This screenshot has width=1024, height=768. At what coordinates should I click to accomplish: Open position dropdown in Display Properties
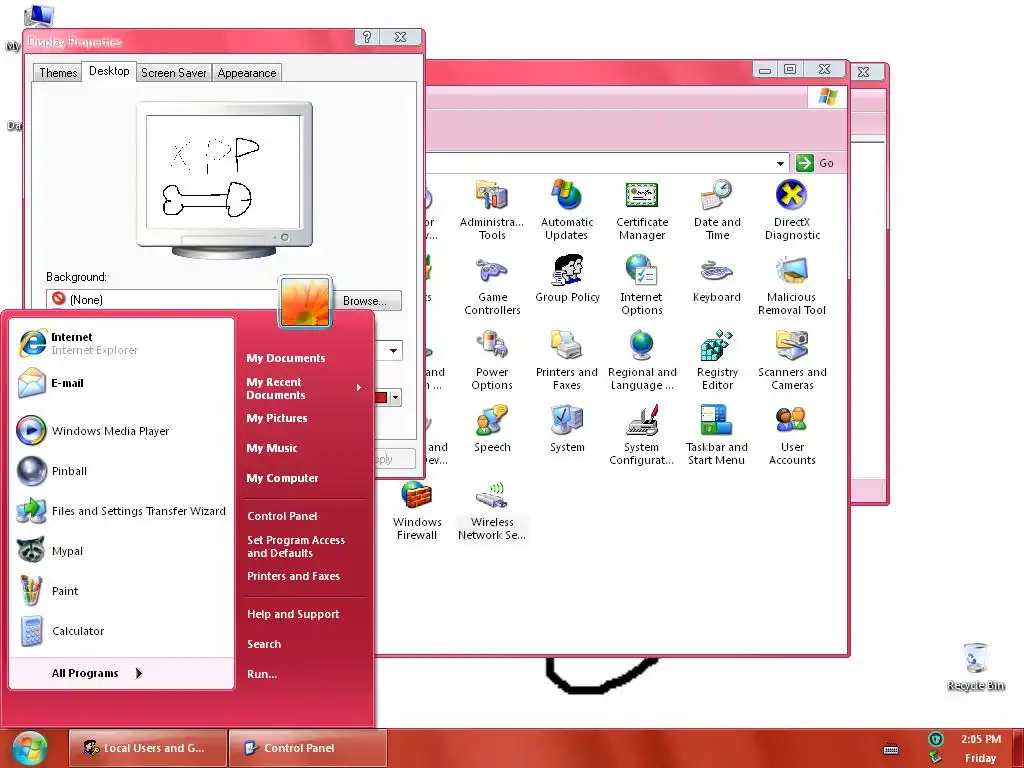[393, 351]
